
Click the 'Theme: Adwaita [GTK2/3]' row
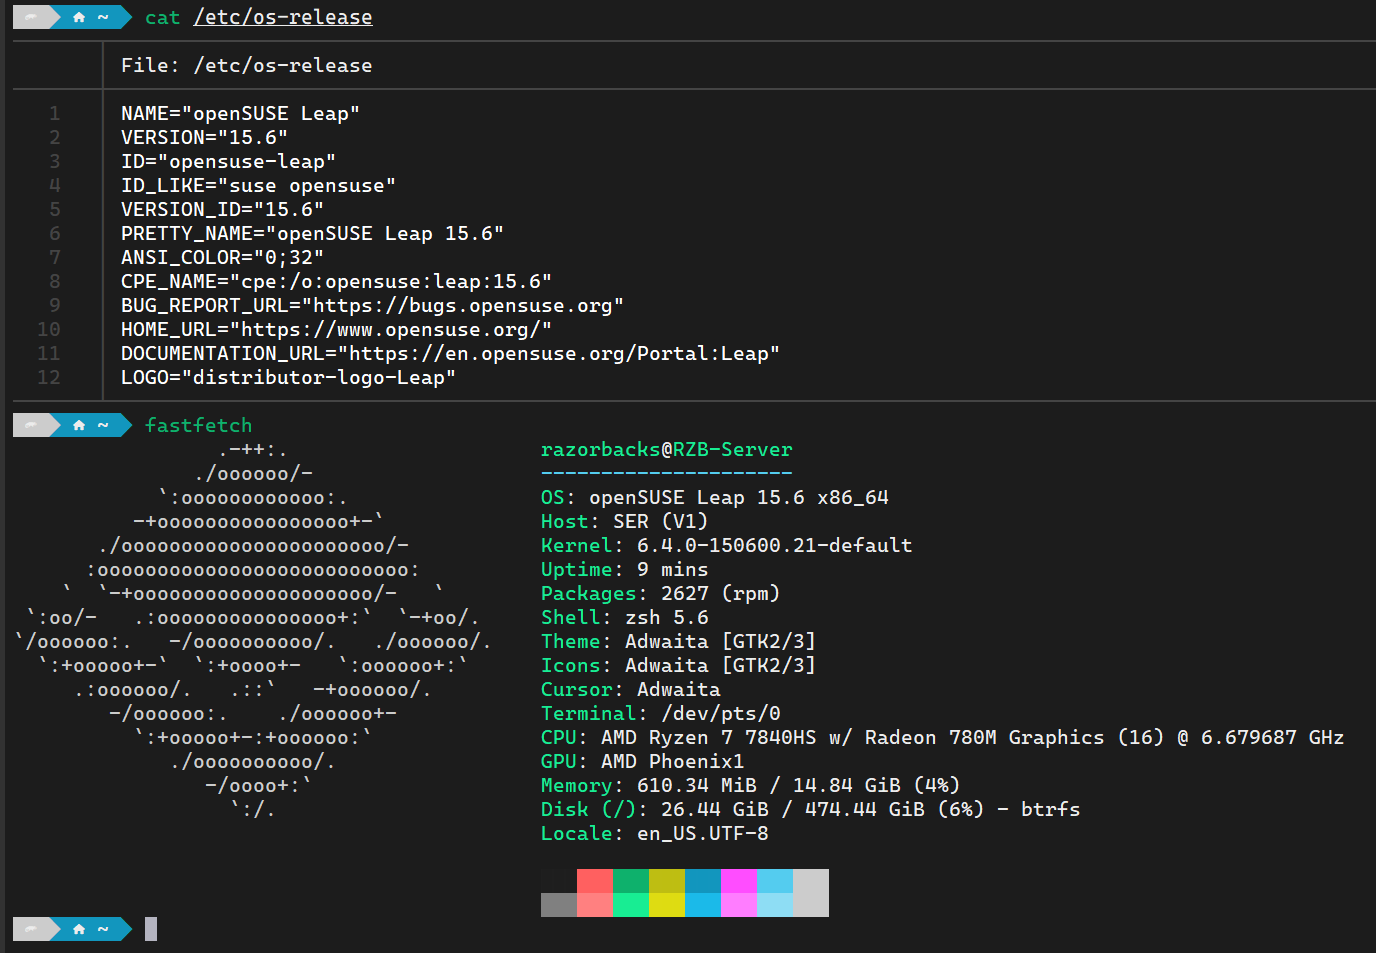tap(679, 641)
